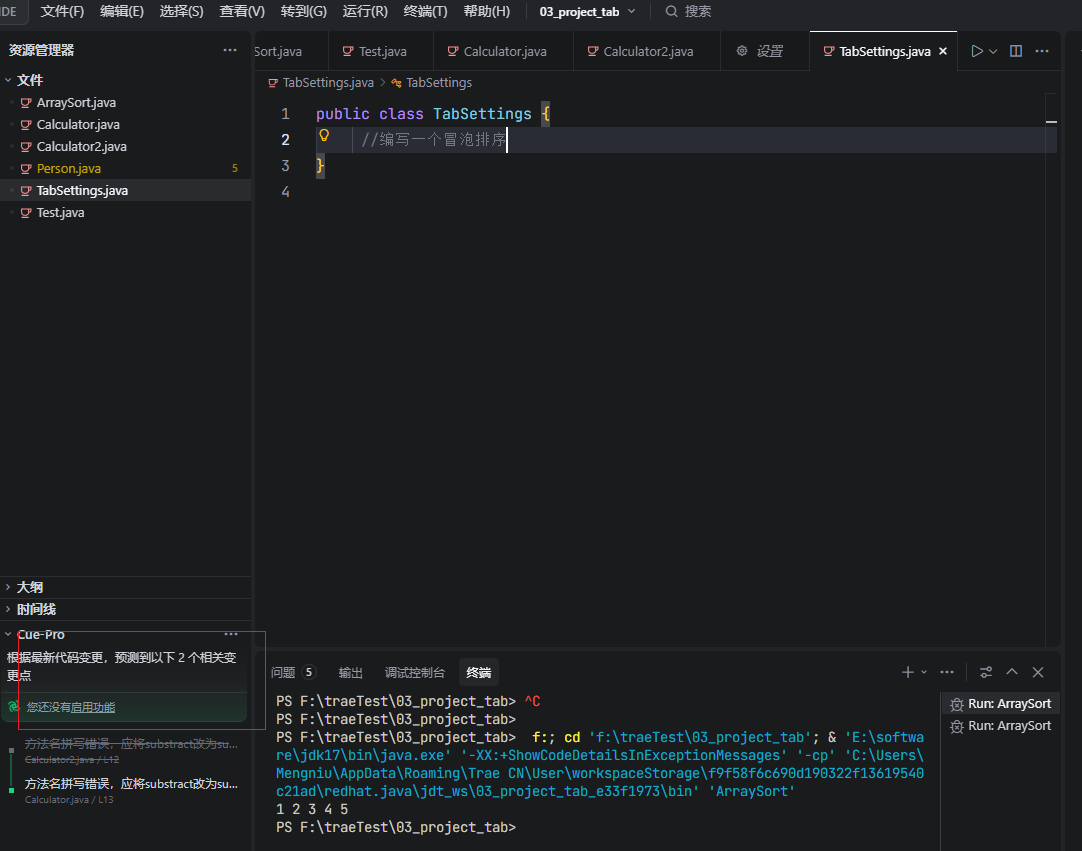1082x851 pixels.
Task: Select the second Run: ArraySort terminal
Action: click(x=1001, y=726)
